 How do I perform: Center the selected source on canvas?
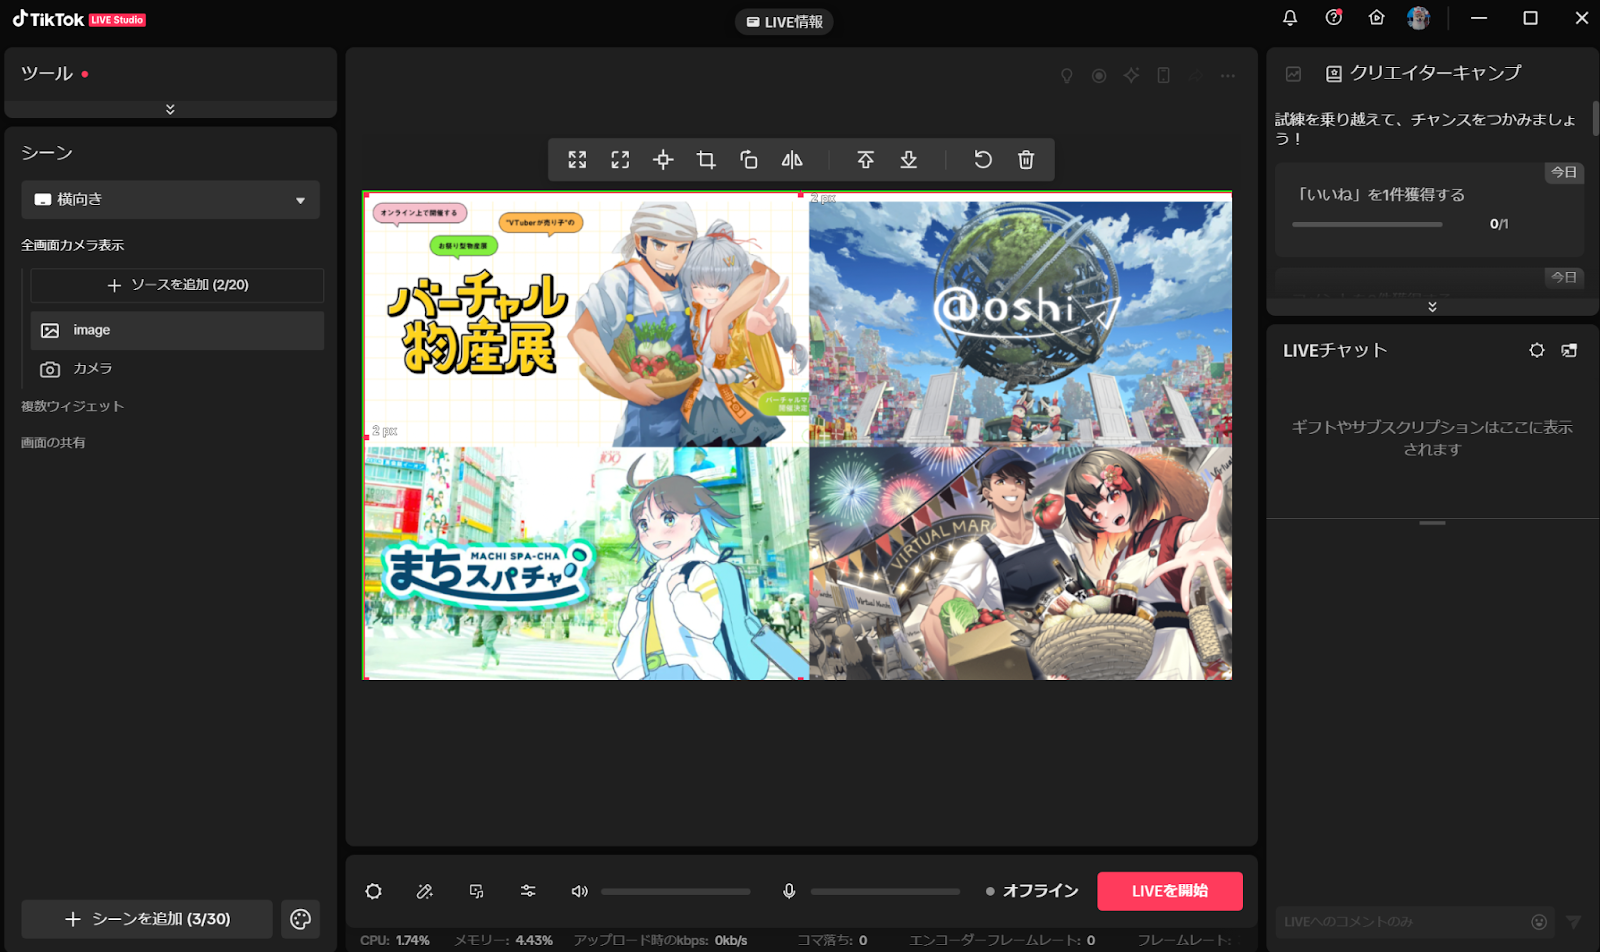[x=663, y=160]
